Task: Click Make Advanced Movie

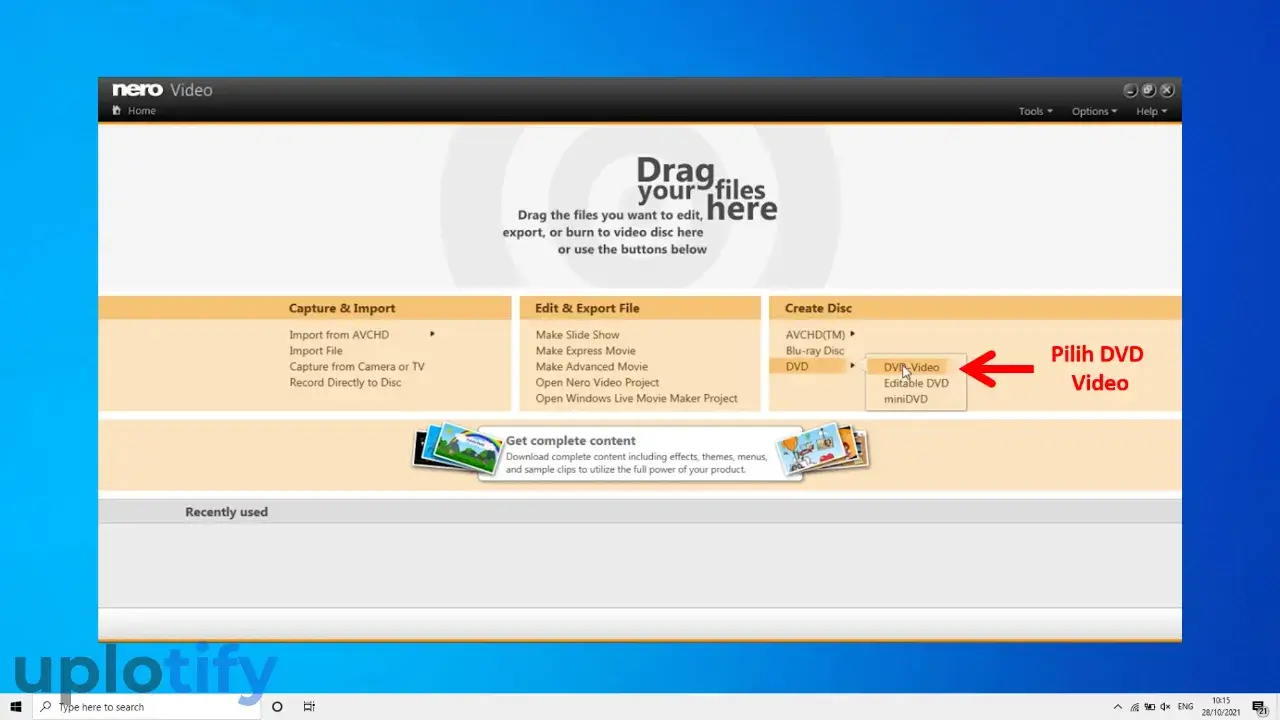Action: point(591,367)
